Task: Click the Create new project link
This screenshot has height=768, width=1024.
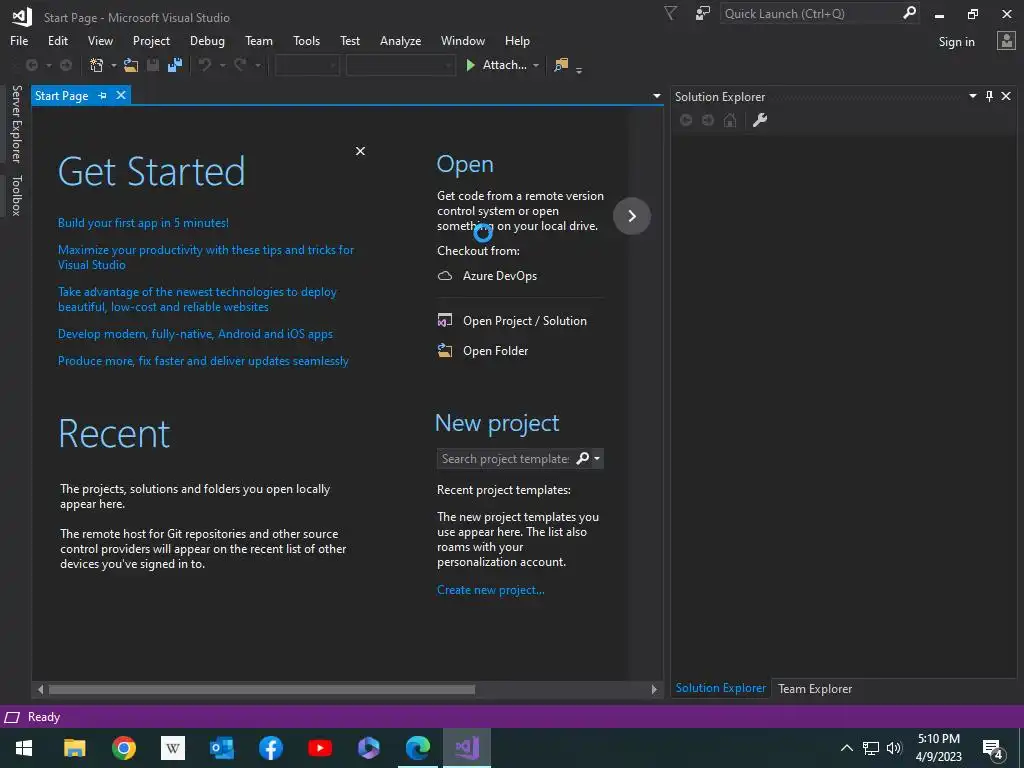Action: (x=490, y=590)
